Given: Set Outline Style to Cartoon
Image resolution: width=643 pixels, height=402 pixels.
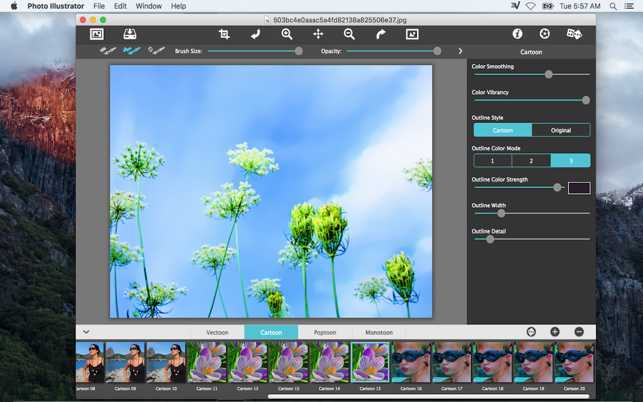Looking at the screenshot, I should [503, 130].
